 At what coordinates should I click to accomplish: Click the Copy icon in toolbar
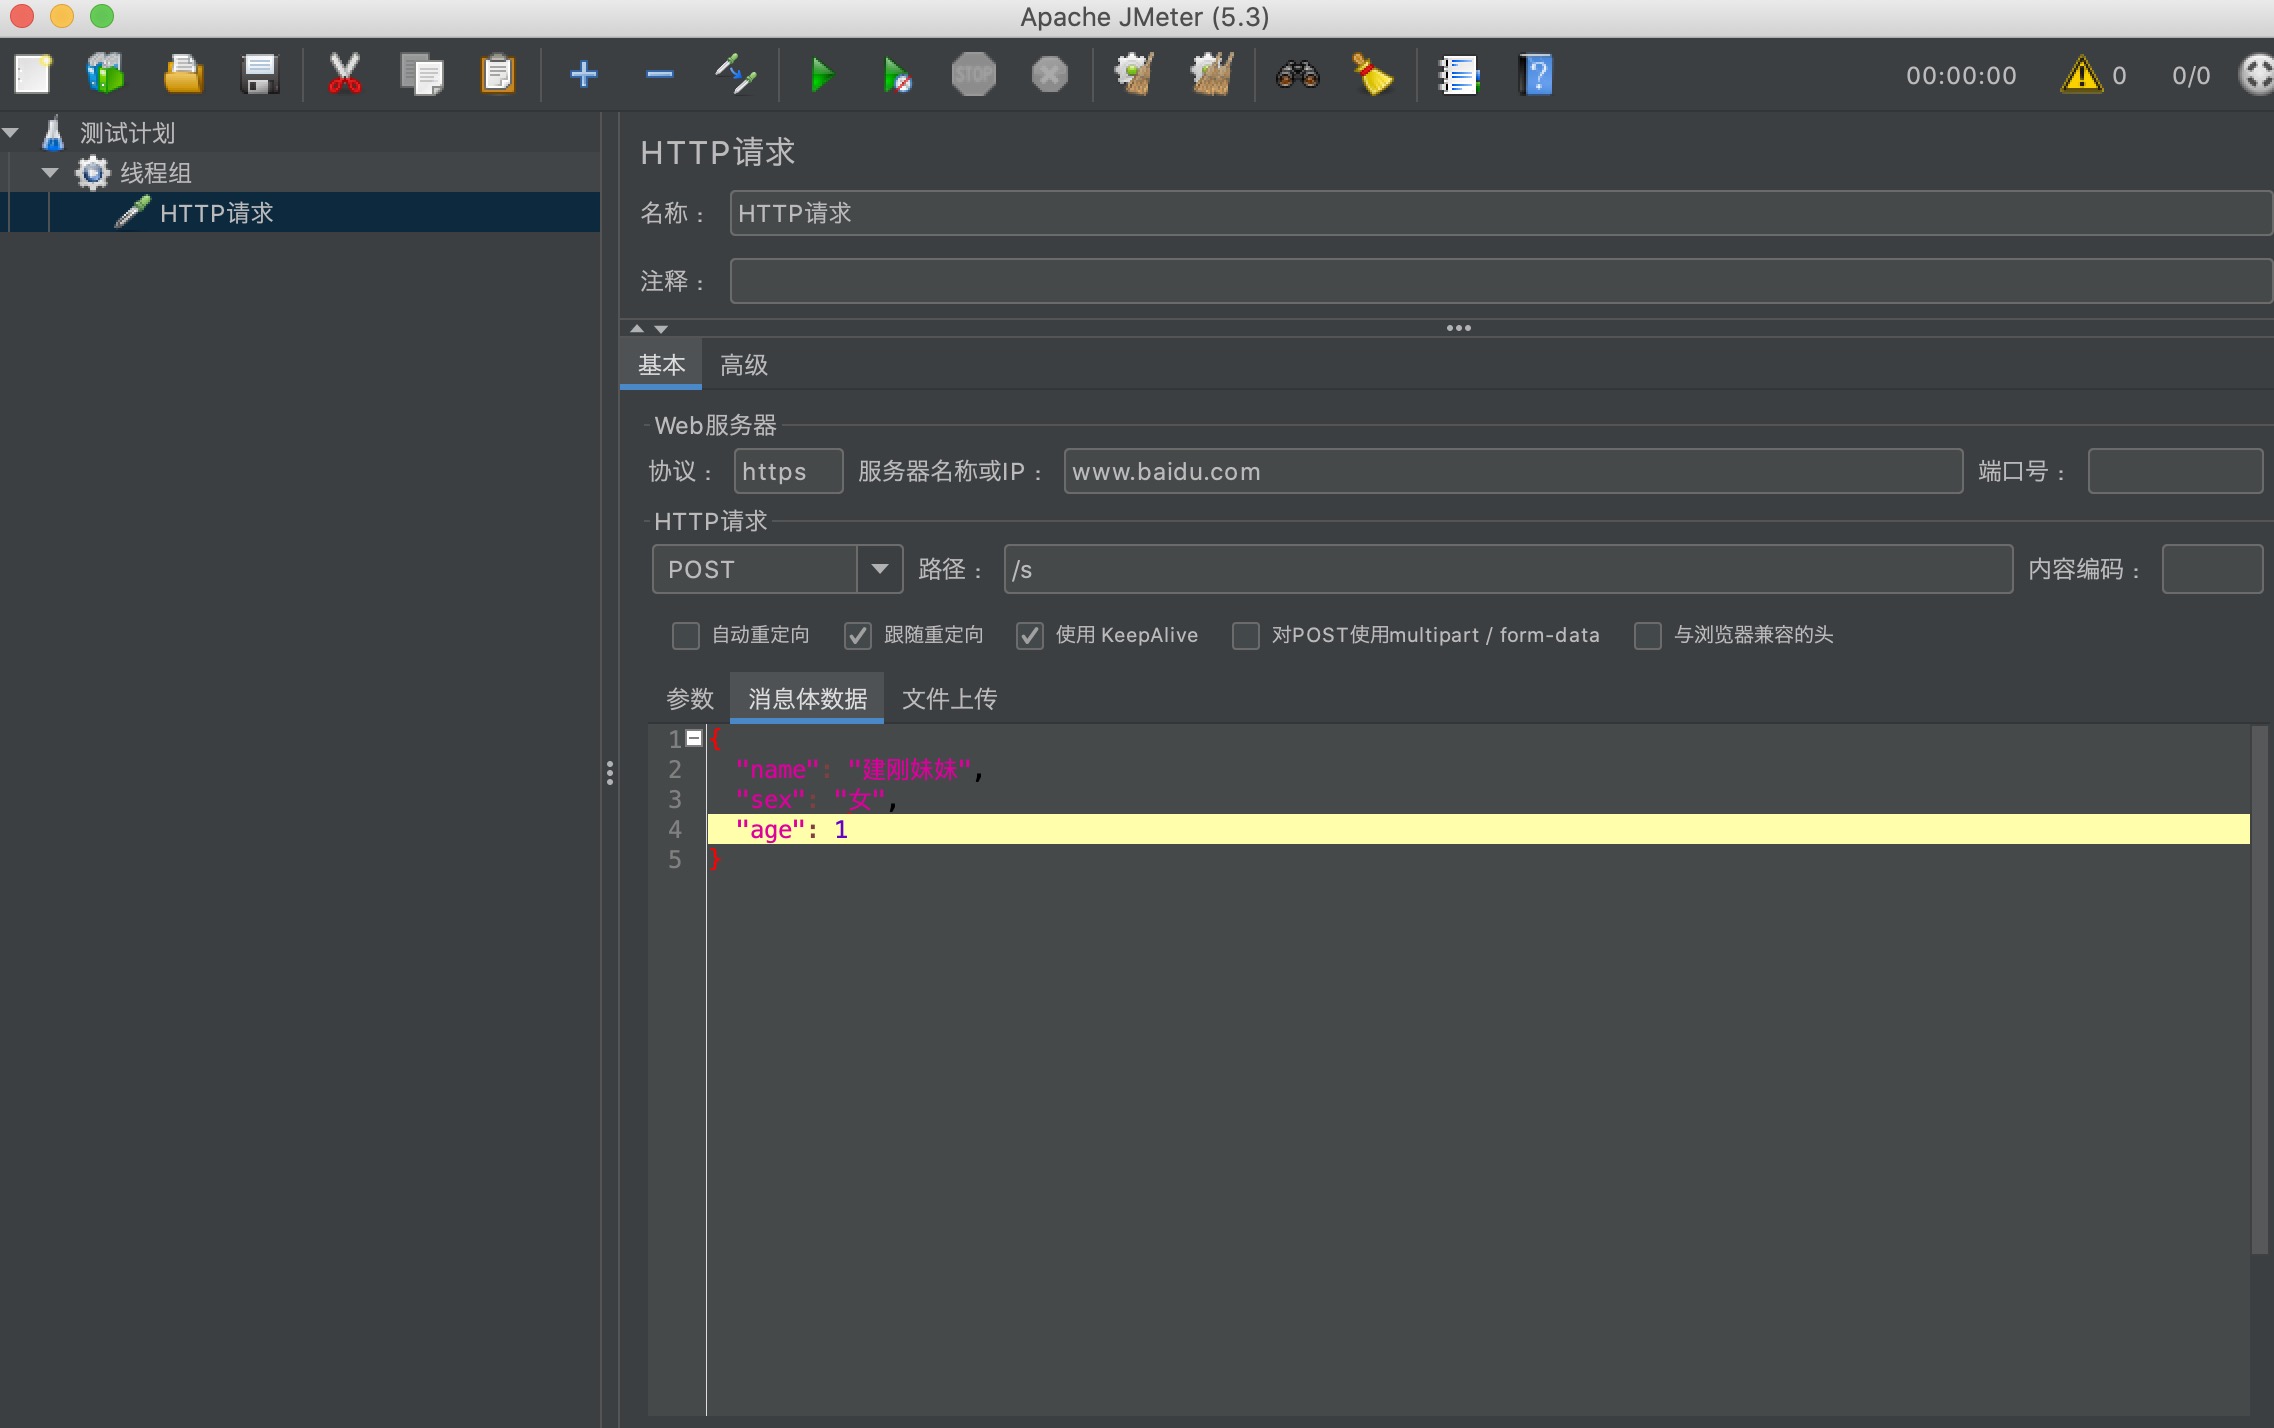click(422, 75)
